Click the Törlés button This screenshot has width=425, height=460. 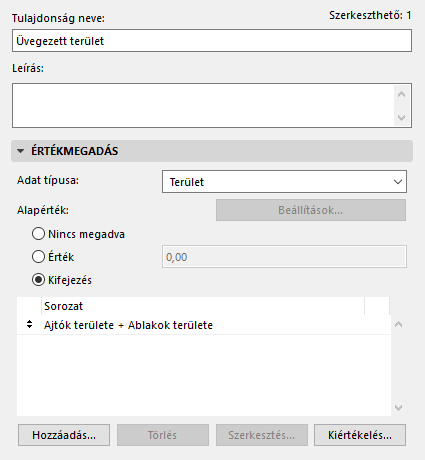click(x=163, y=435)
